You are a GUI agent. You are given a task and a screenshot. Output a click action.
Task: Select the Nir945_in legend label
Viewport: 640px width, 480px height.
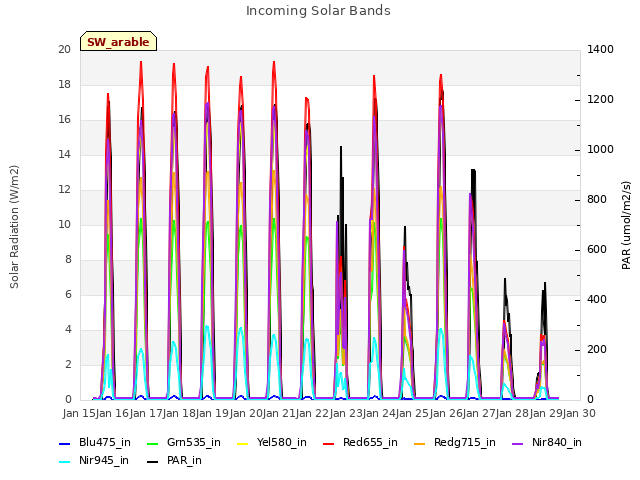coord(104,460)
